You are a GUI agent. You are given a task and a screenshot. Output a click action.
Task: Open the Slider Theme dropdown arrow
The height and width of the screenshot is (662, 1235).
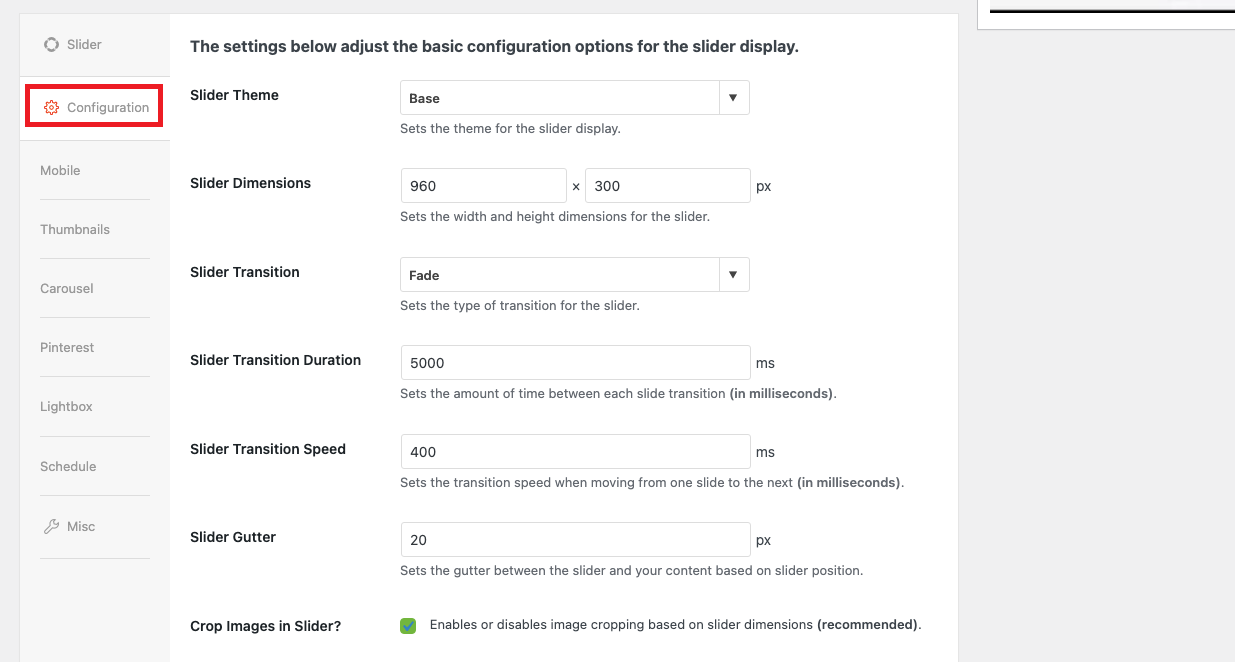click(733, 98)
